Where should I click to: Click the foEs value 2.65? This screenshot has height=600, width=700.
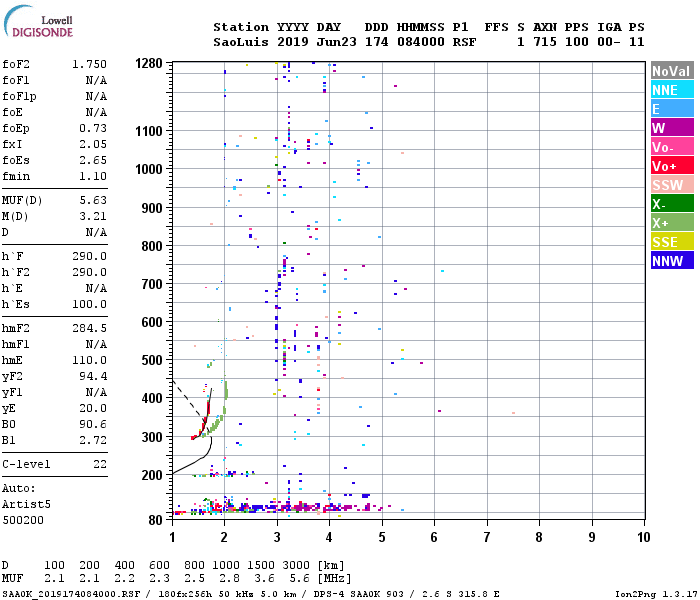[93, 160]
